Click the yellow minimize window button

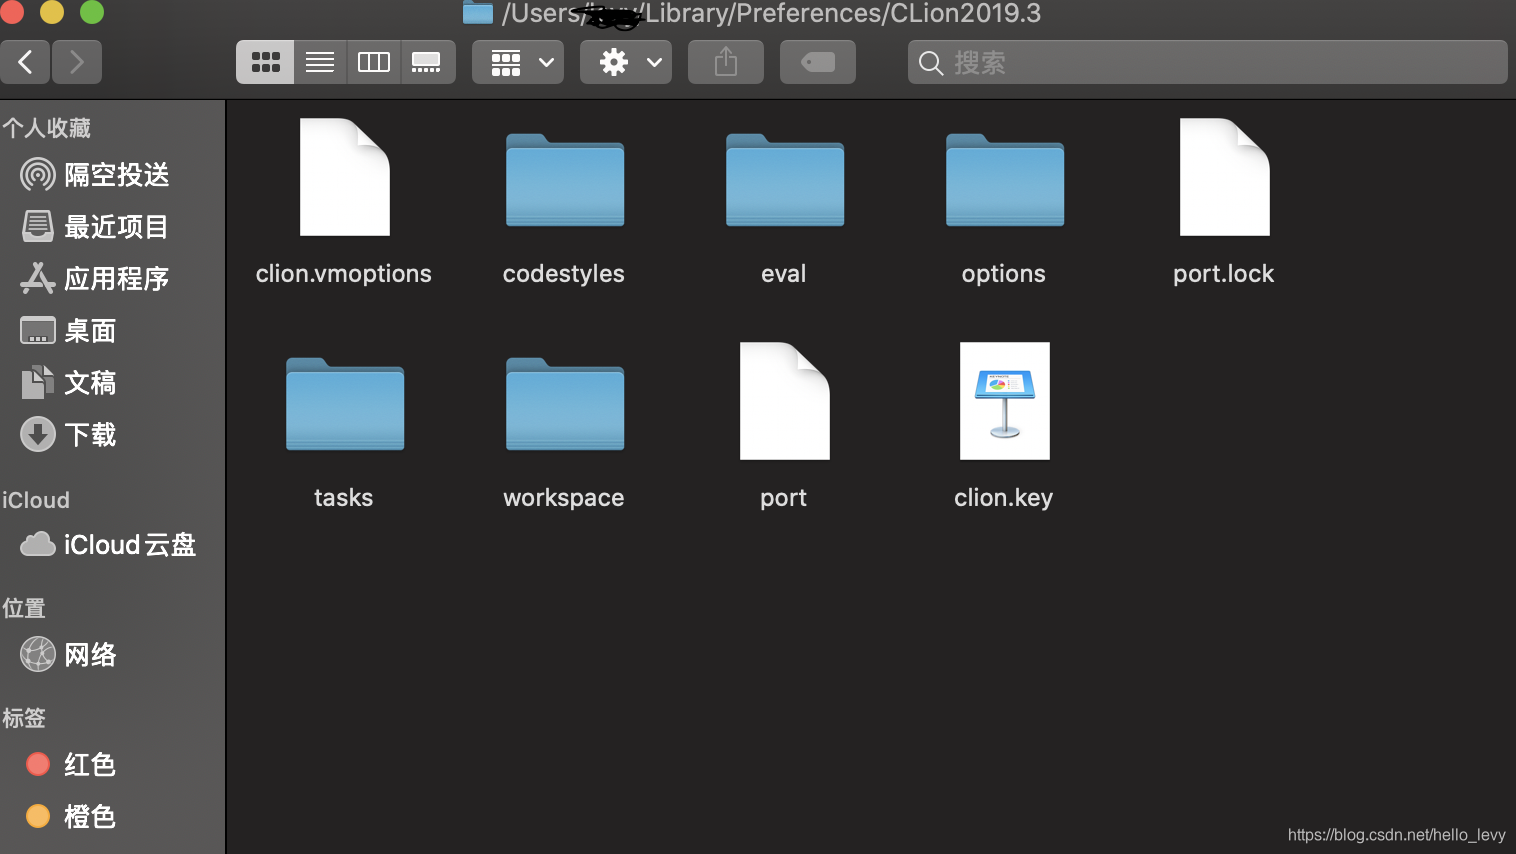pos(52,12)
